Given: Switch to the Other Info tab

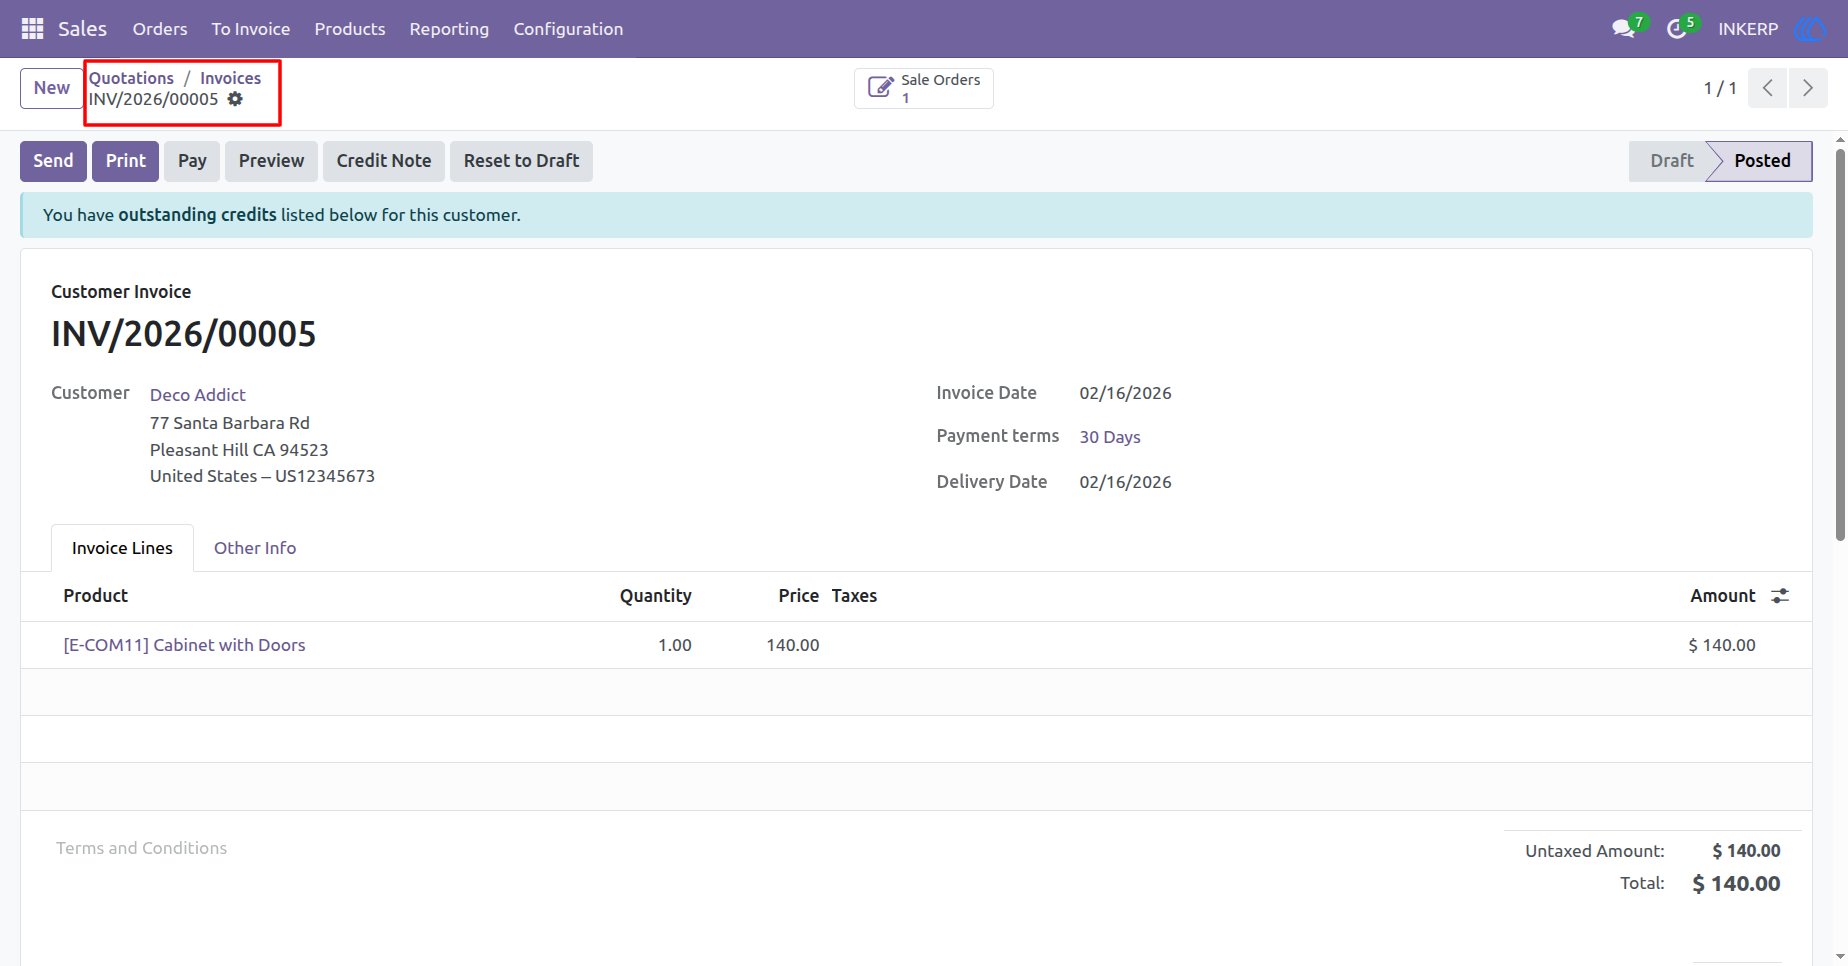Looking at the screenshot, I should [255, 548].
